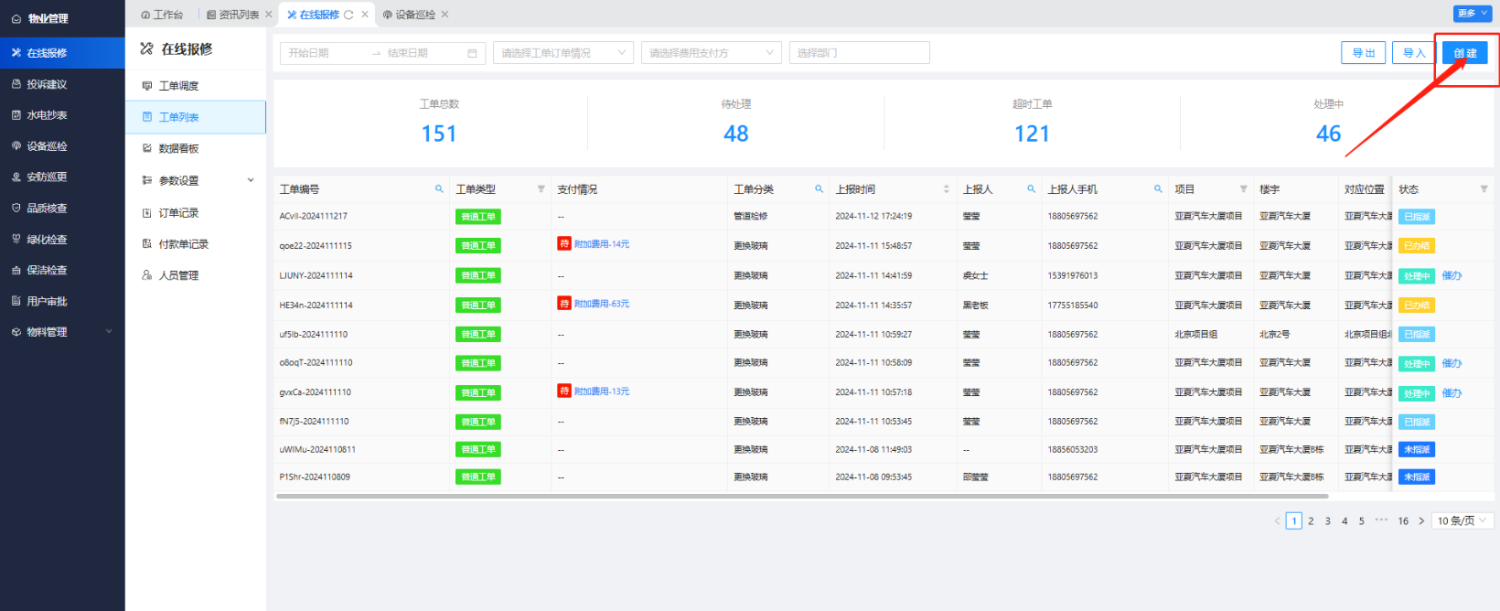This screenshot has width=1500, height=611.
Task: Open the 工单类型 column filter icon
Action: [541, 189]
